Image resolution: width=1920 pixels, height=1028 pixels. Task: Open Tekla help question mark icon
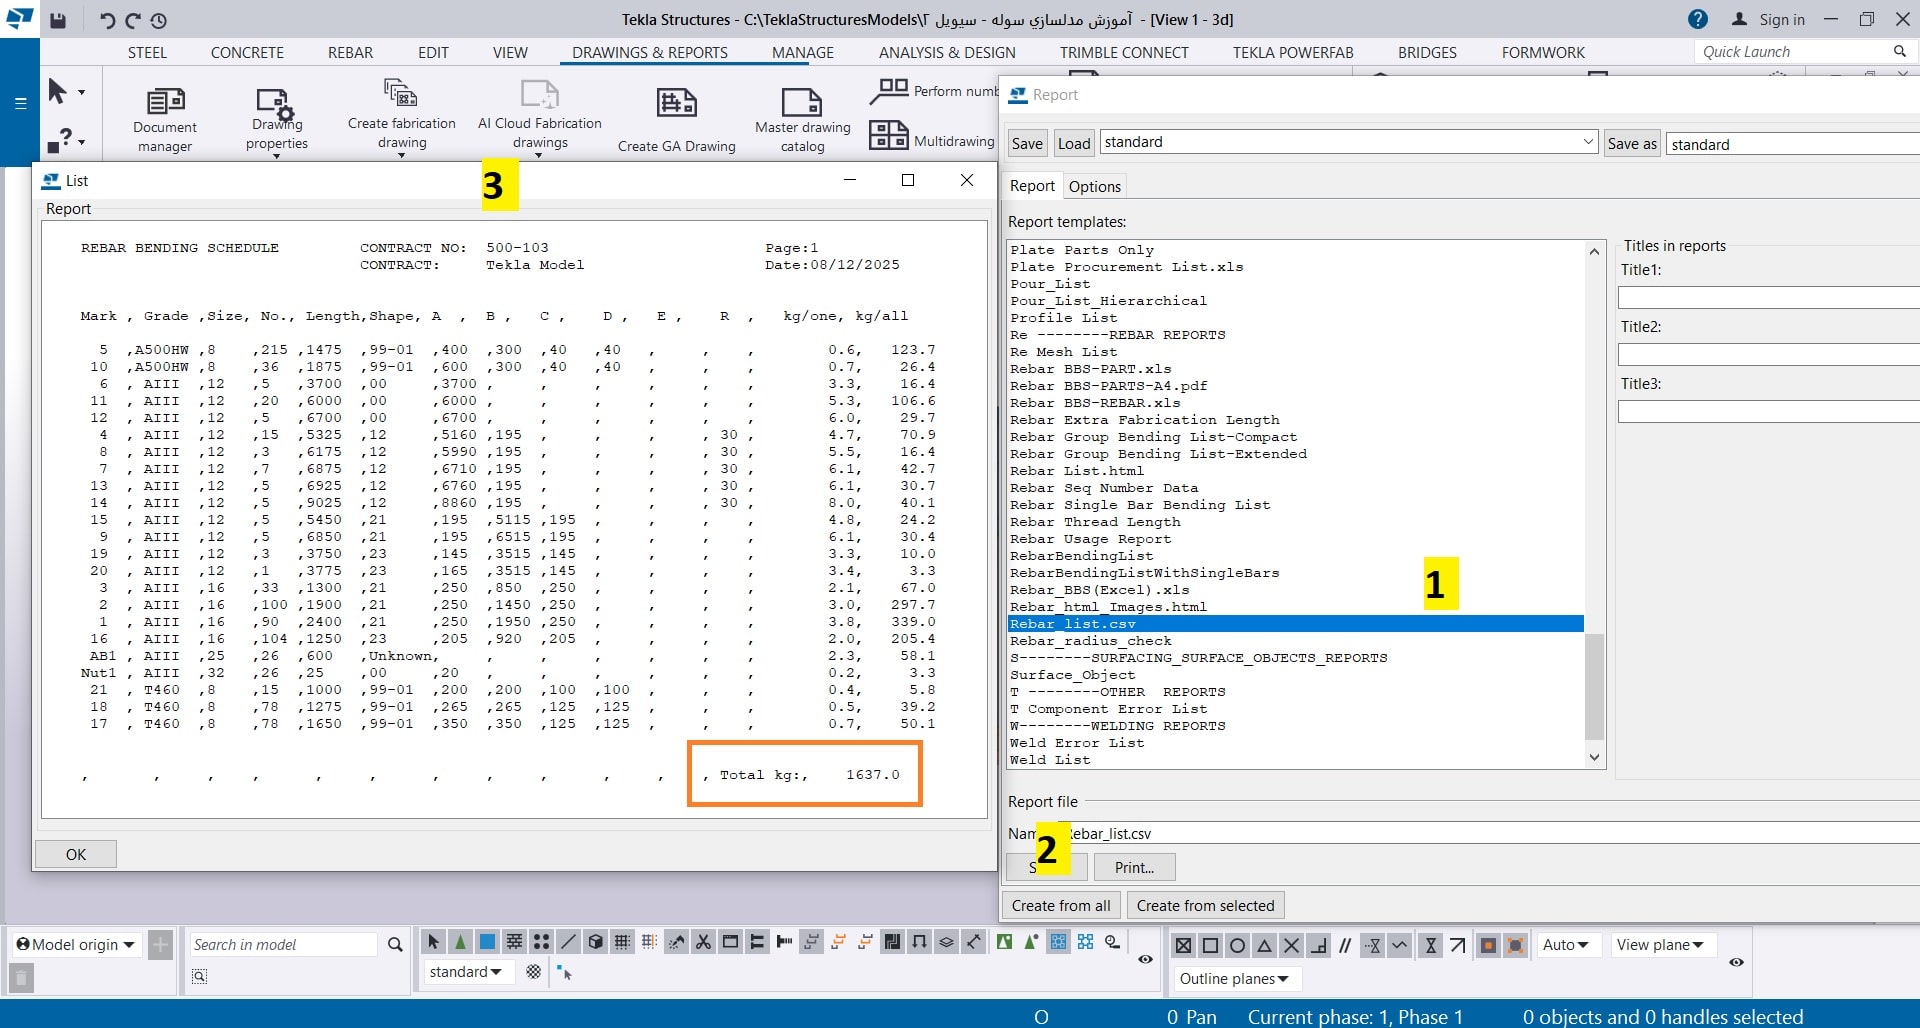[x=1698, y=19]
